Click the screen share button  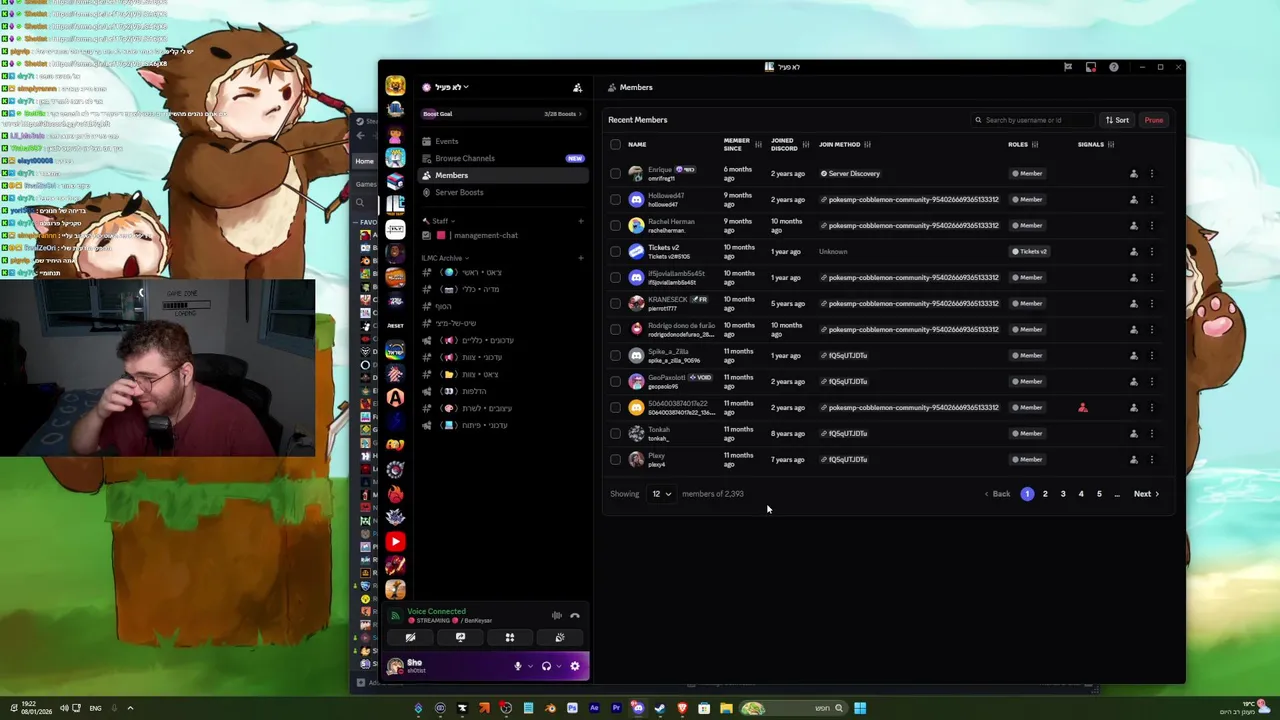(460, 637)
